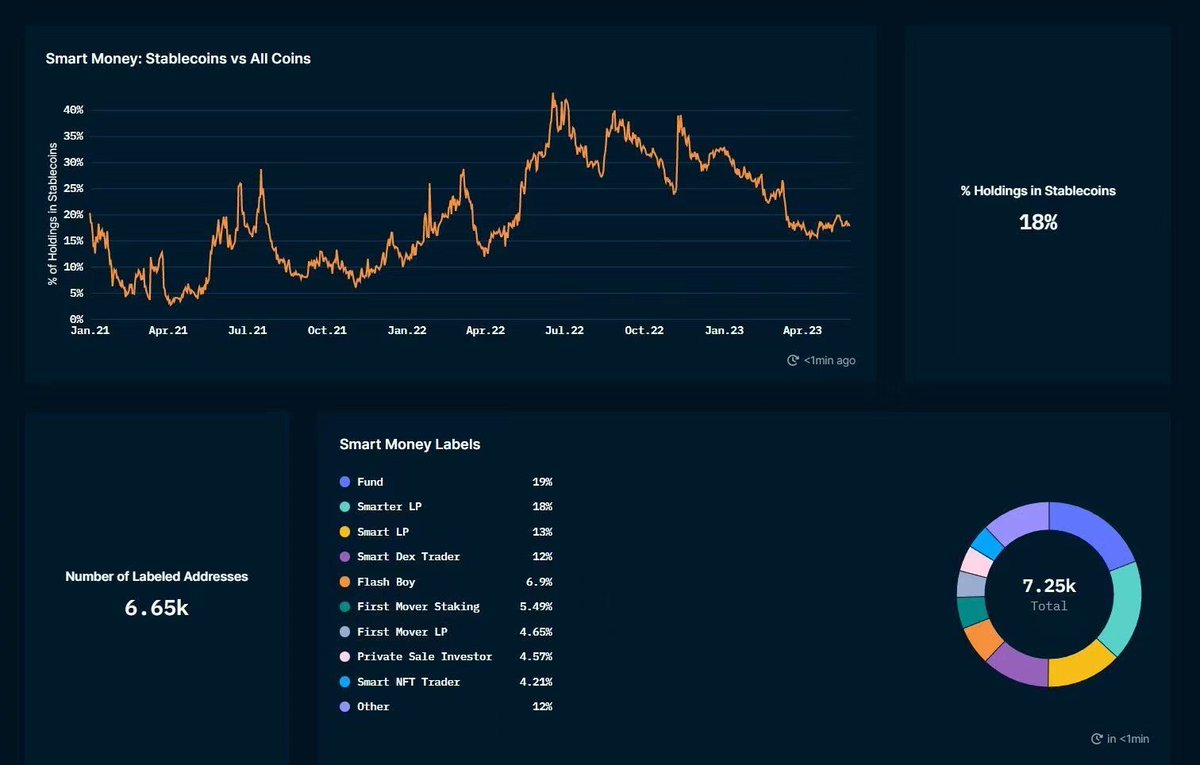
Task: Select the 'Flash Boy' legend label
Action: 386,582
